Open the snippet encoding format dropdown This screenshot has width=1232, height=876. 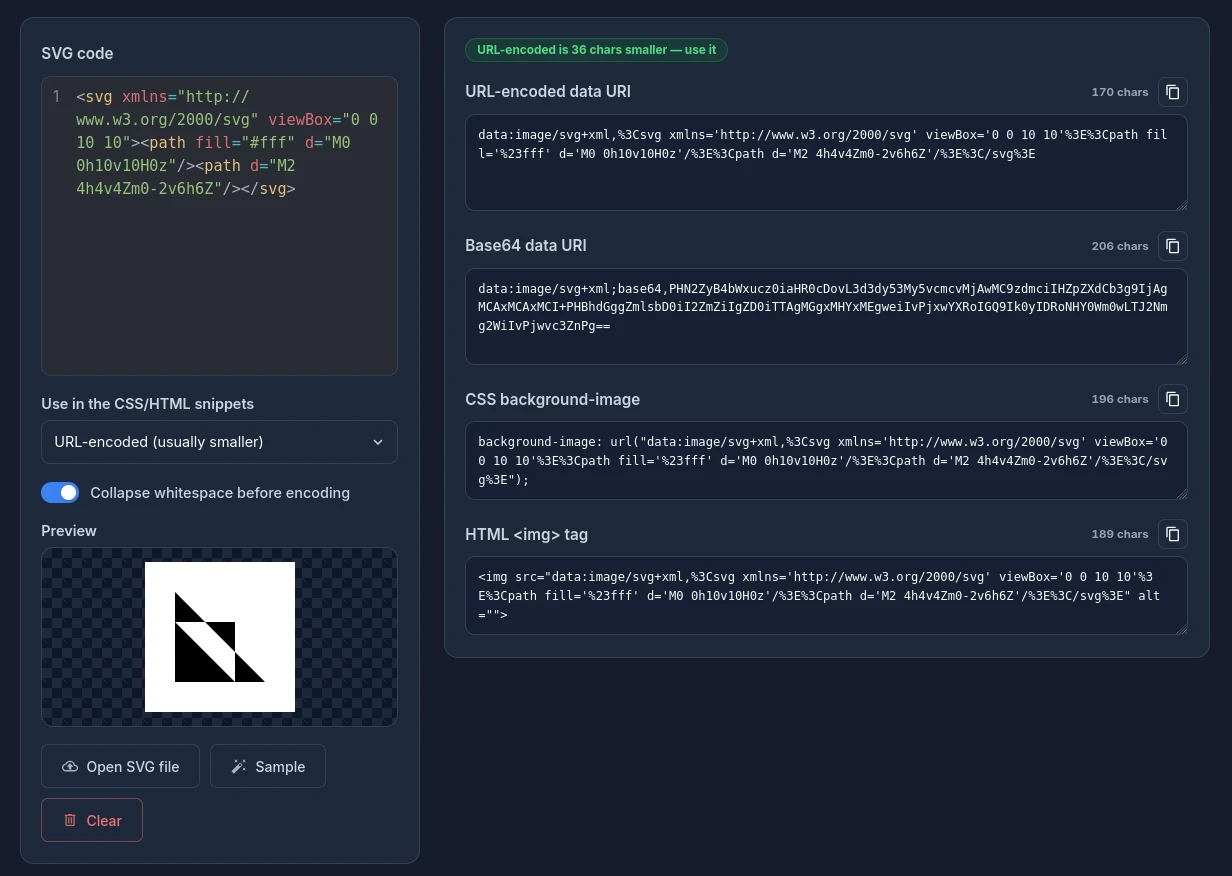(x=219, y=442)
